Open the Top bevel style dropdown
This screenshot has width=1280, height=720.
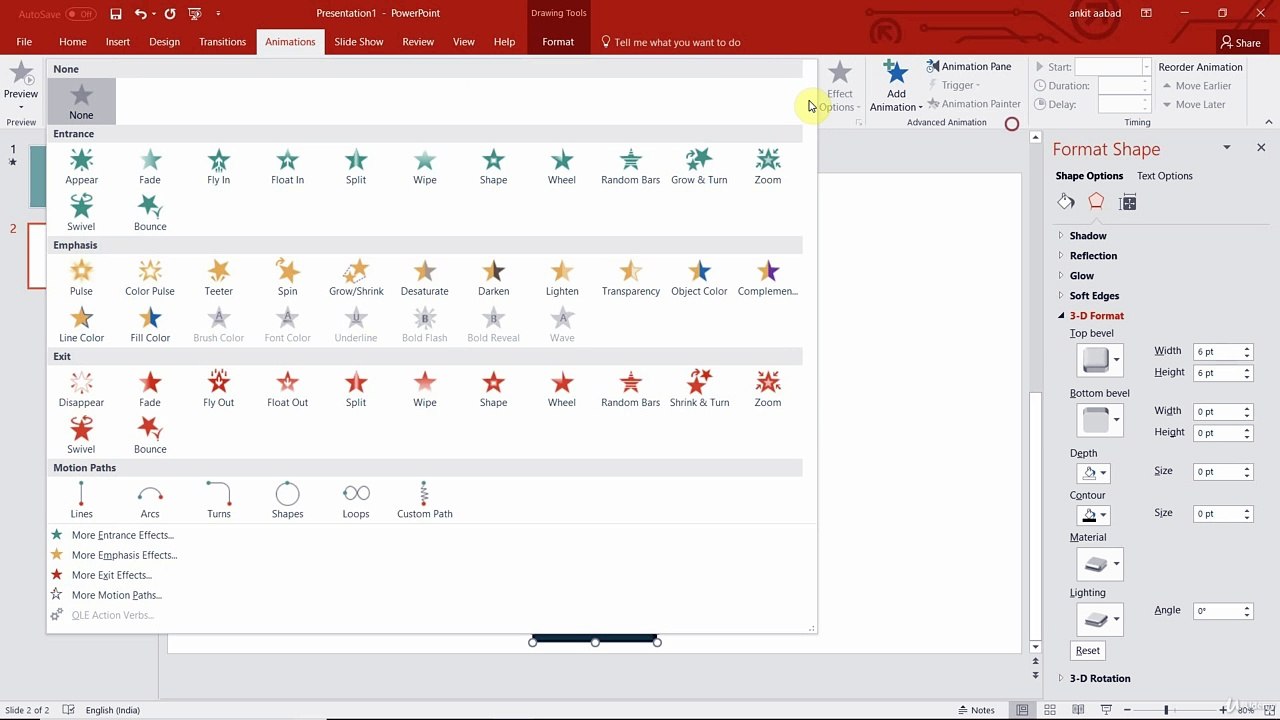pos(1100,360)
